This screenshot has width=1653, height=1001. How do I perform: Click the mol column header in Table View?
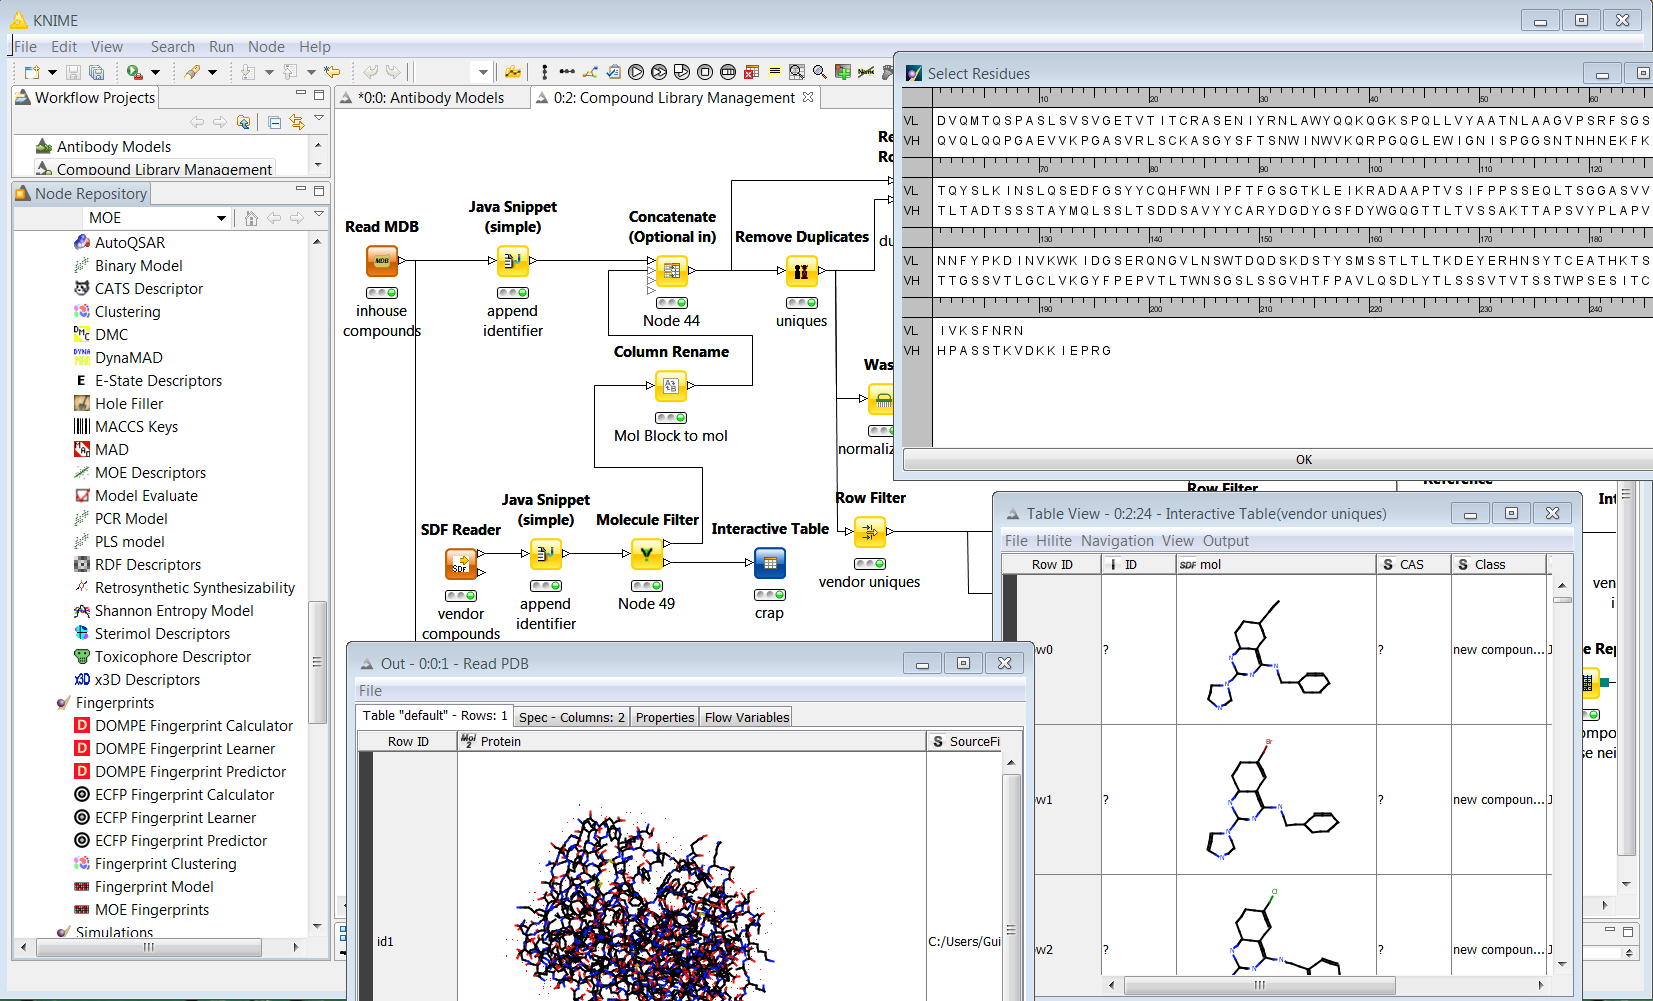1276,565
